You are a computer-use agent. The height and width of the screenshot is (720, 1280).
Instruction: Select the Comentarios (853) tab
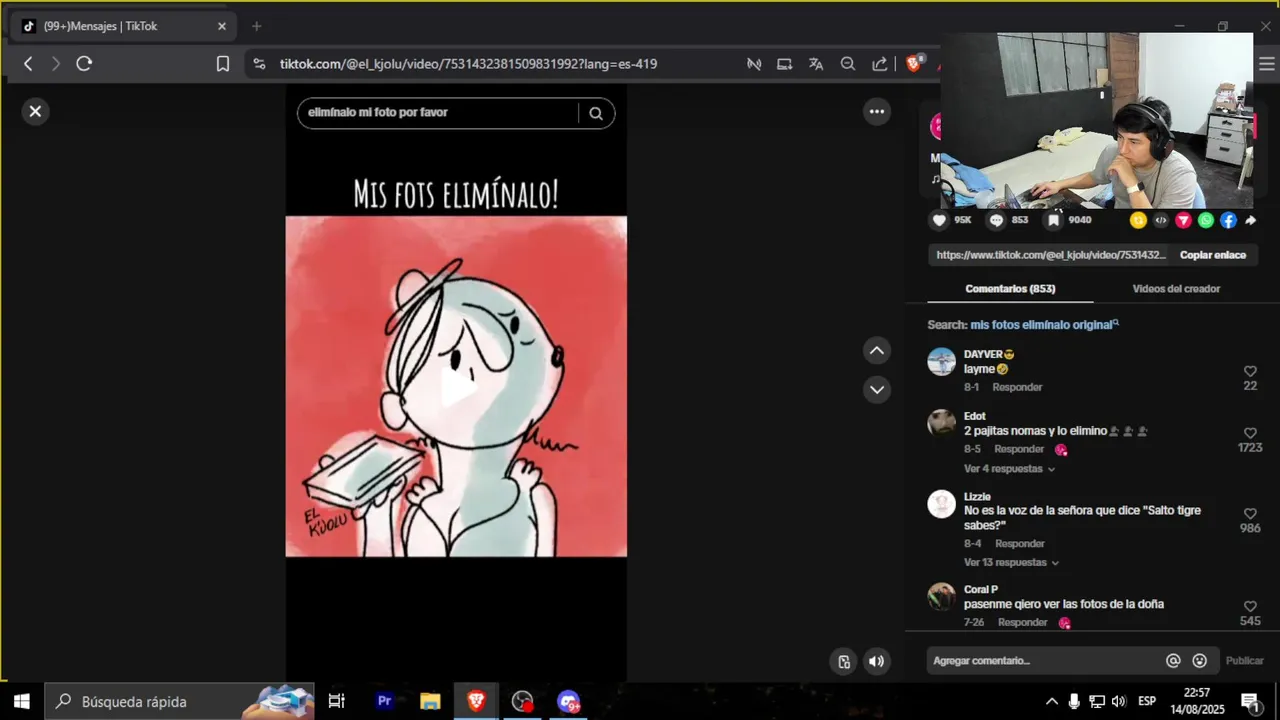coord(1010,289)
